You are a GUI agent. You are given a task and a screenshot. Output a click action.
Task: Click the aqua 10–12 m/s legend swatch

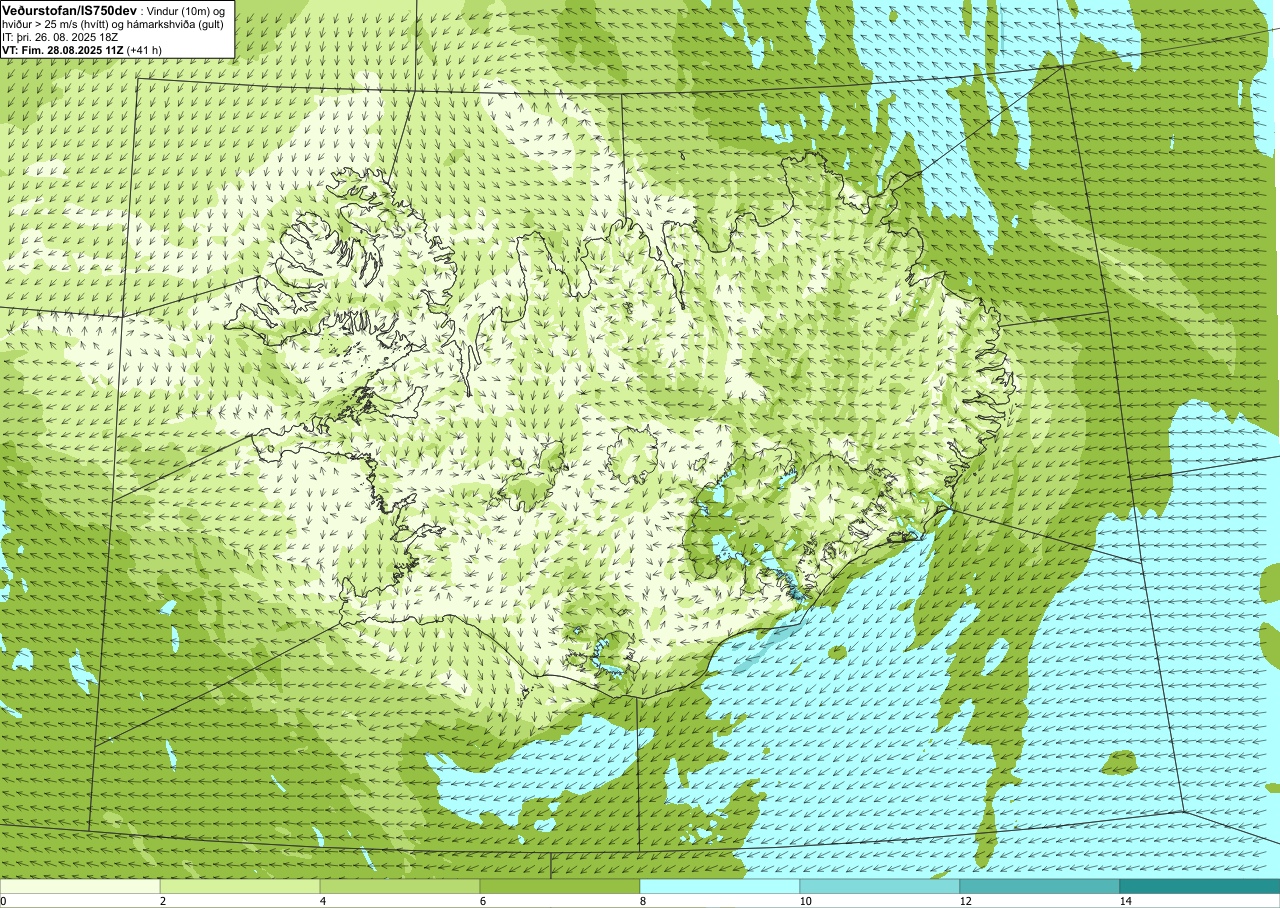[x=880, y=886]
